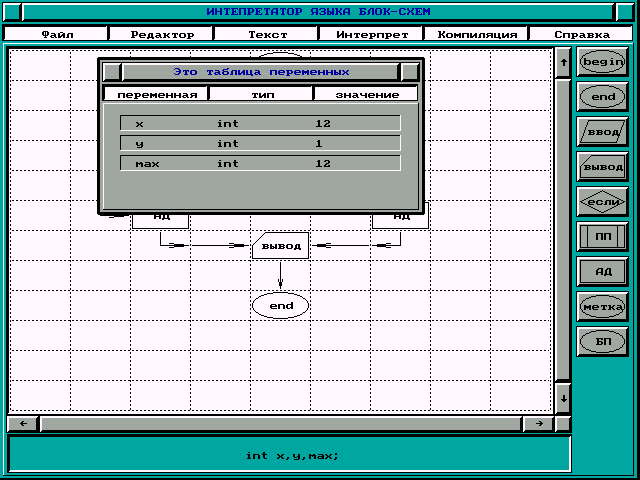Pick the ввод input block tool
The image size is (640, 480).
(602, 132)
